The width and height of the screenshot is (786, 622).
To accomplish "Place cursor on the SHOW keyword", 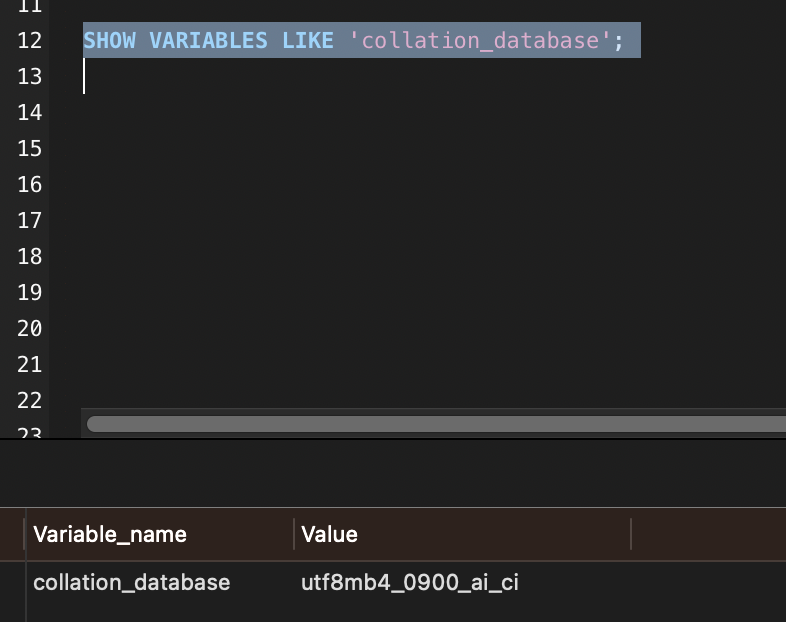I will 109,41.
